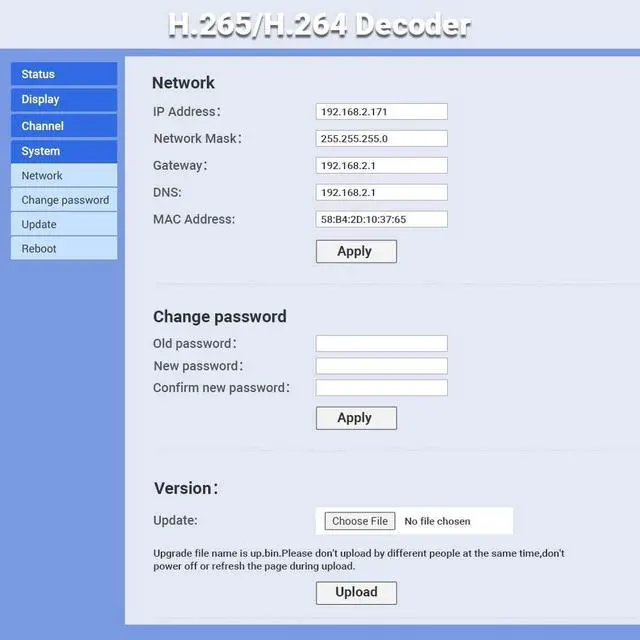Focus the New password input
The width and height of the screenshot is (640, 640).
point(381,366)
